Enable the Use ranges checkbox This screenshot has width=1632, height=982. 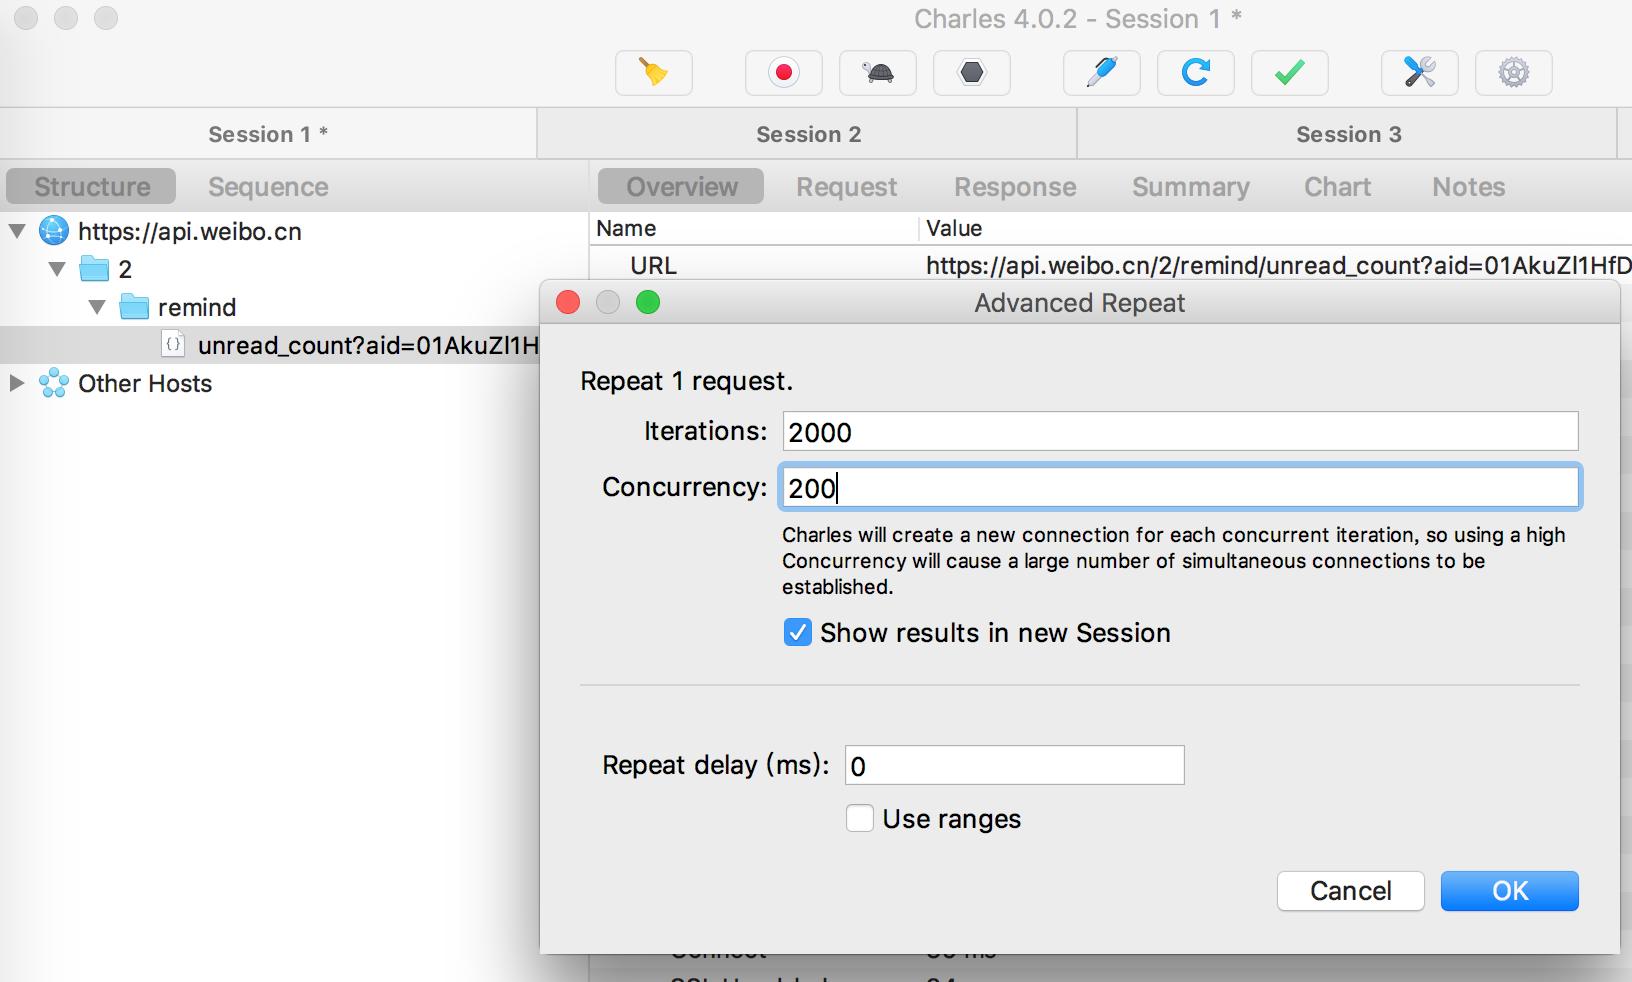tap(860, 819)
